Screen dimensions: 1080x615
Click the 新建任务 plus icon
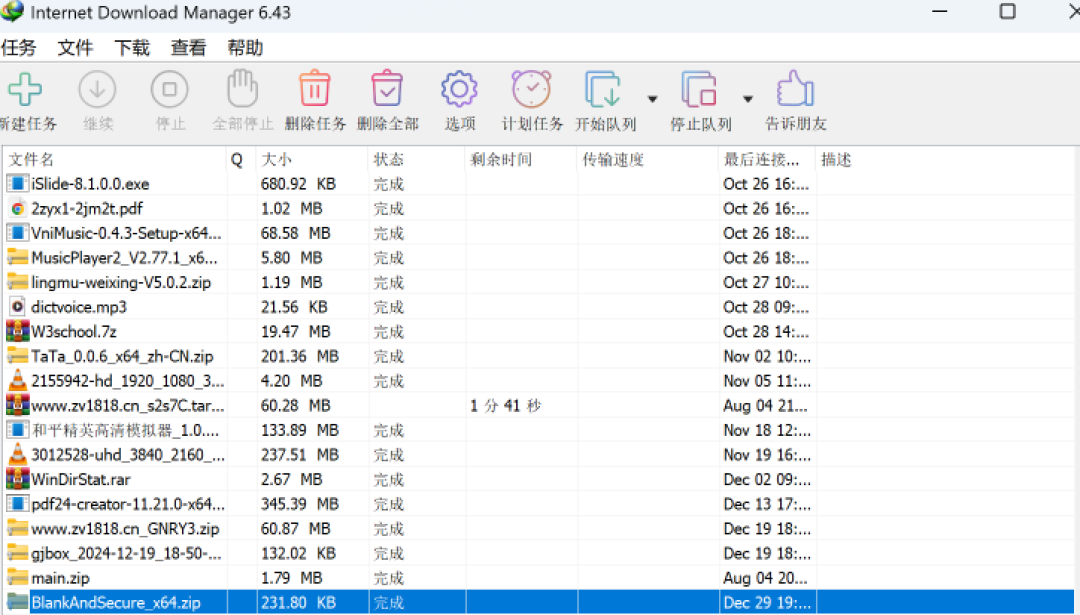pyautogui.click(x=25, y=89)
